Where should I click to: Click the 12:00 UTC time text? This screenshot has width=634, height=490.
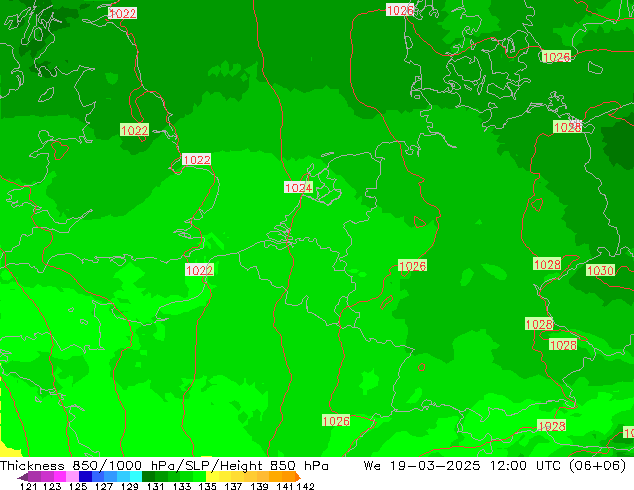point(528,466)
